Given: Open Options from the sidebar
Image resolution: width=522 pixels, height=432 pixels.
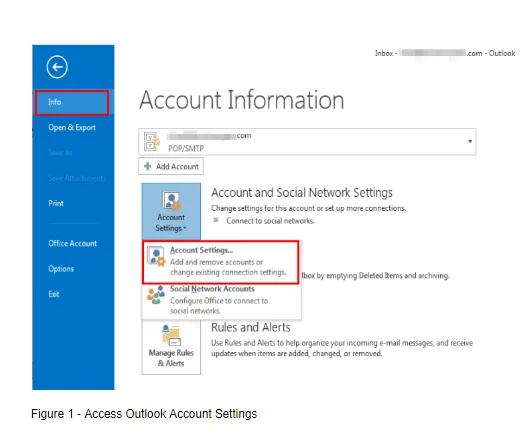Looking at the screenshot, I should [61, 269].
